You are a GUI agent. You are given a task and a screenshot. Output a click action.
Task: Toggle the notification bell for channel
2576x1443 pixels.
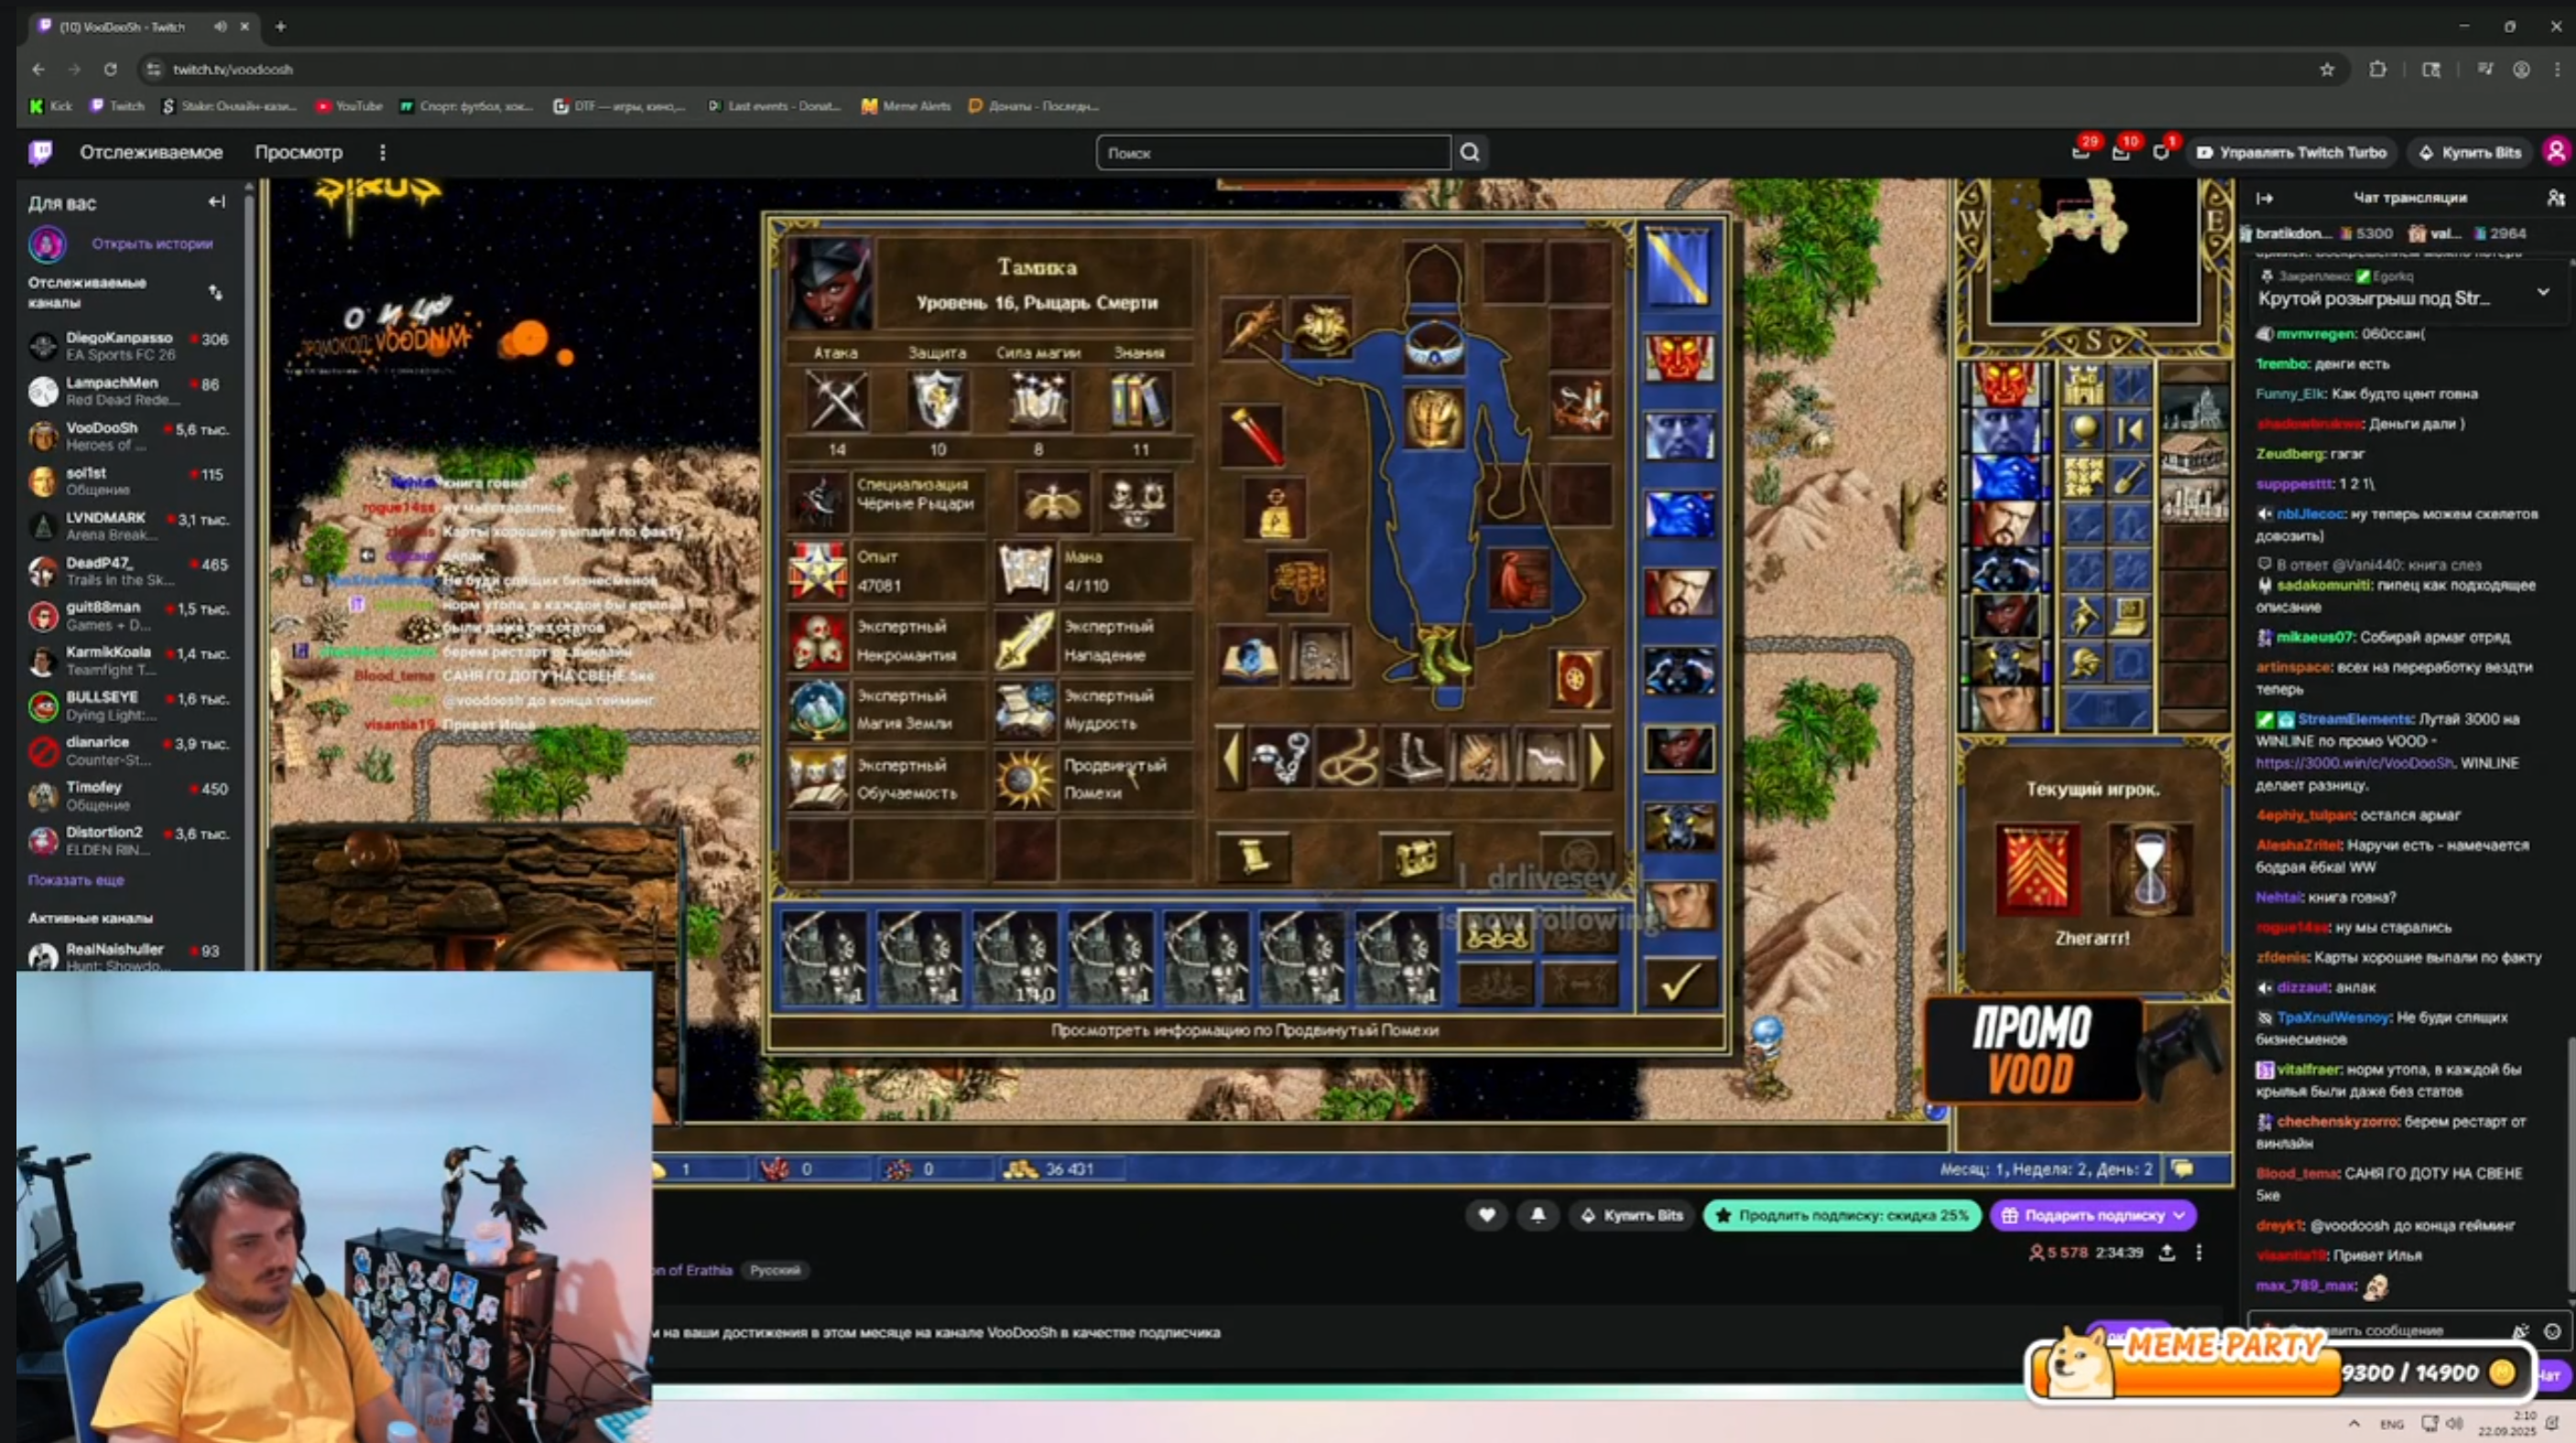[x=1538, y=1215]
